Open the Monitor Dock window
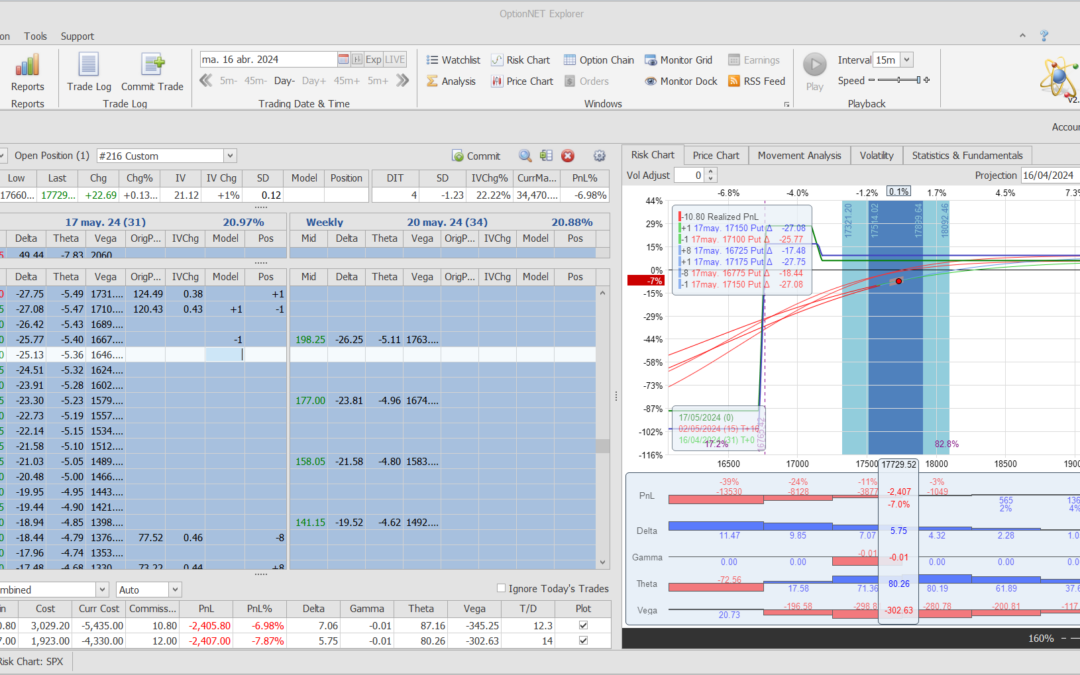The image size is (1080, 675). 681,81
